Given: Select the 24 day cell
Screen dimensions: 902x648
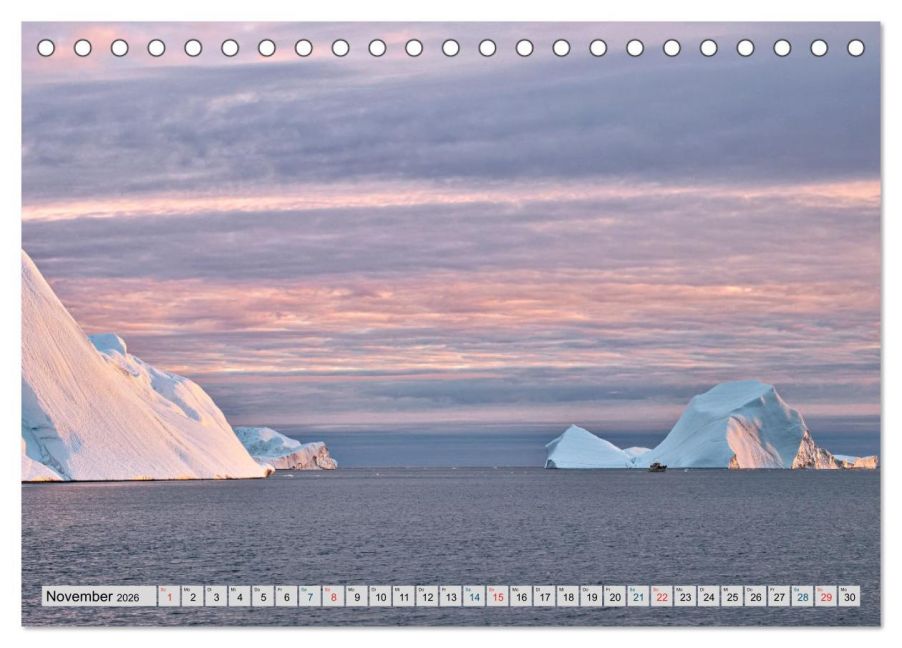Looking at the screenshot, I should (709, 596).
